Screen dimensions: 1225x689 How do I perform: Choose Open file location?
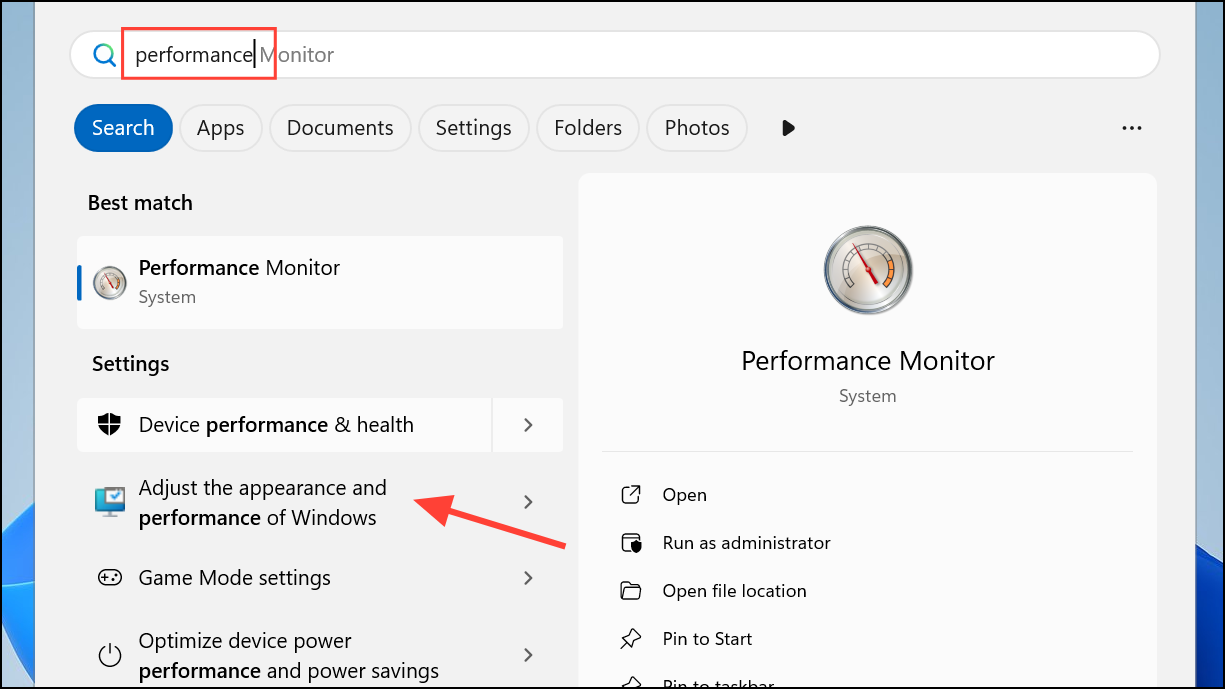(734, 591)
